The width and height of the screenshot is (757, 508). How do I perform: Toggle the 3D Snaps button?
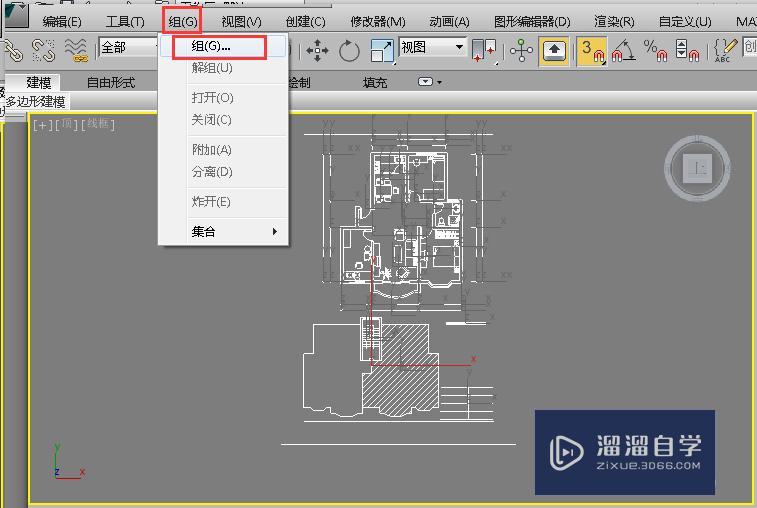[x=591, y=50]
